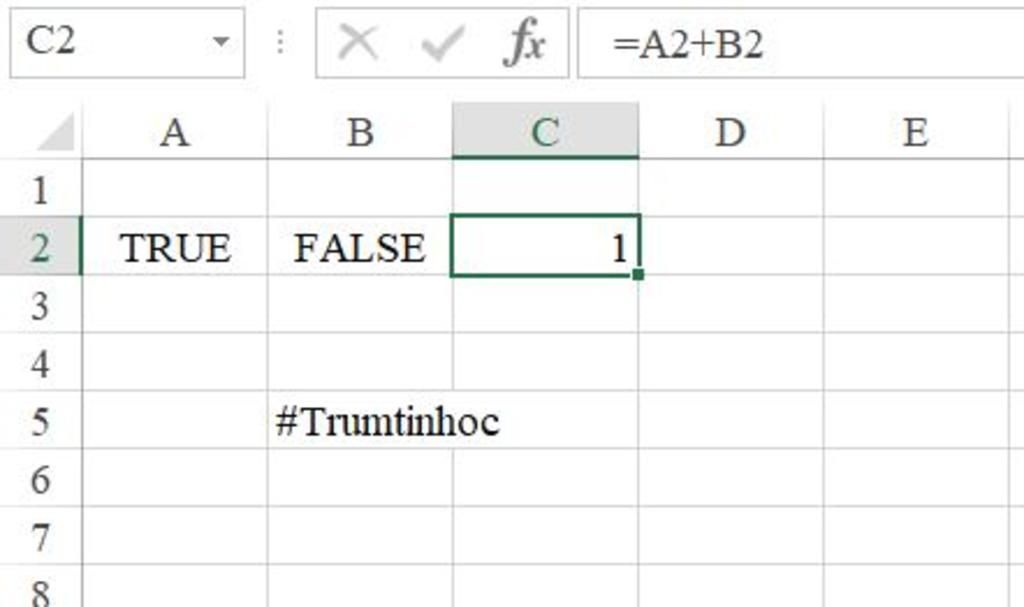The height and width of the screenshot is (607, 1024).
Task: Click the Enter checkmark formula icon
Action: click(441, 43)
